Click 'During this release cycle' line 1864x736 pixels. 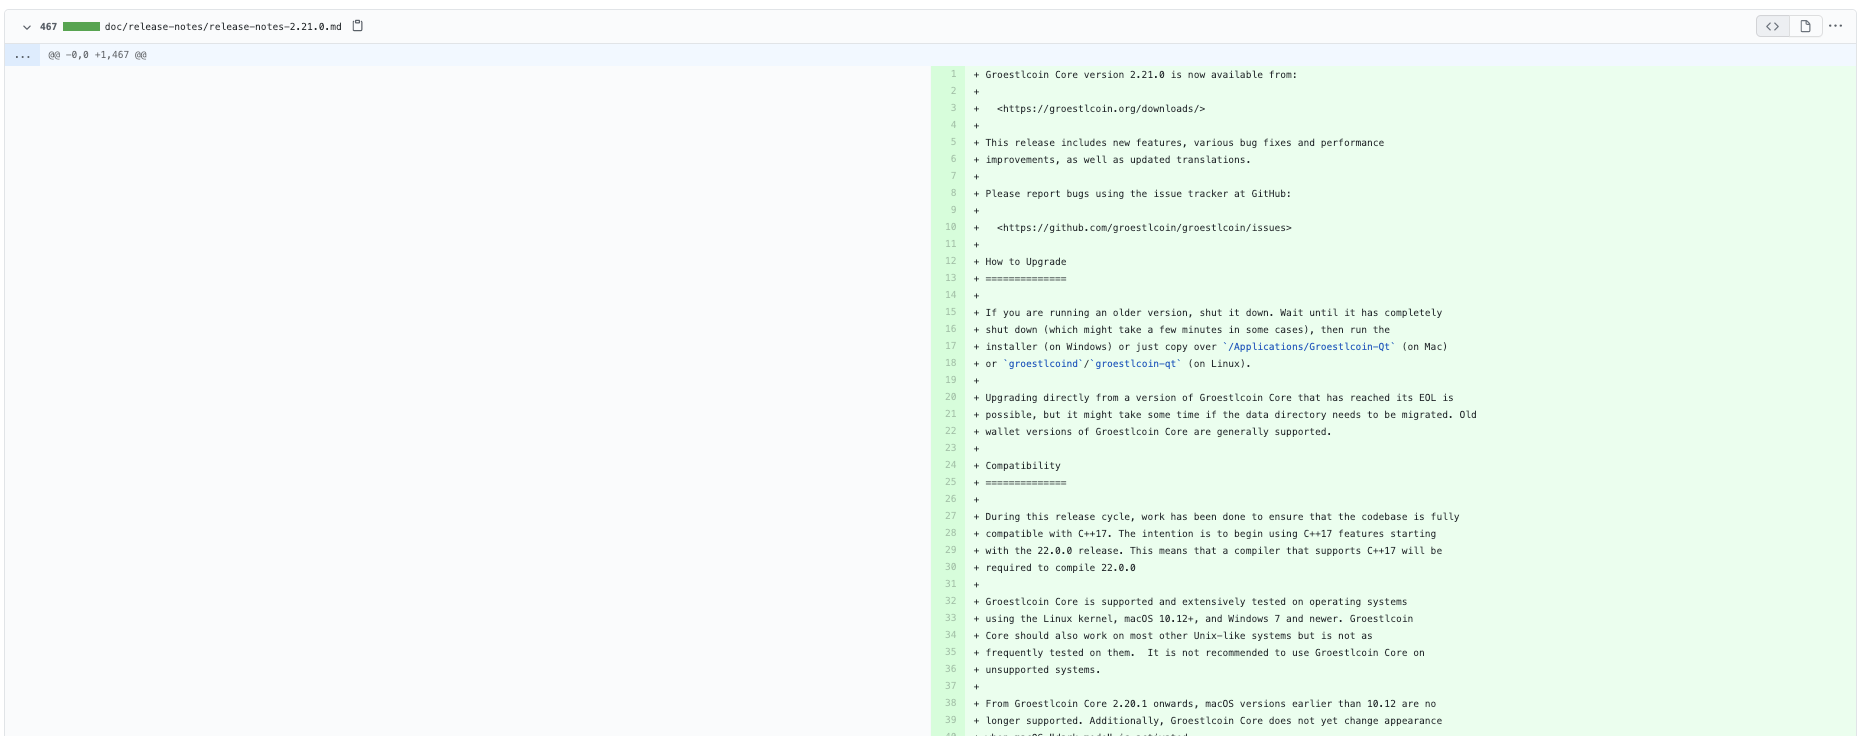[1222, 517]
